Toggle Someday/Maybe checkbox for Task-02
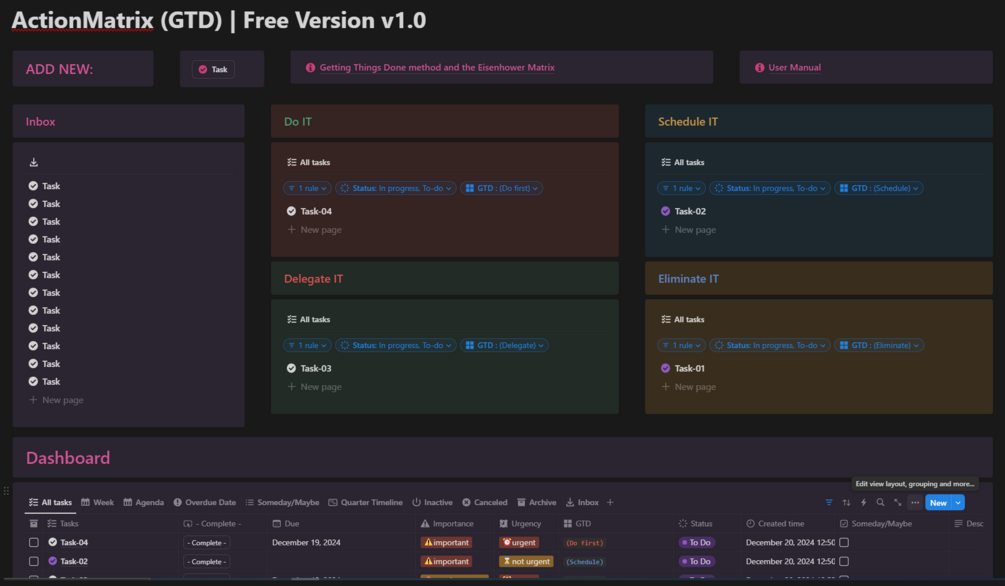The height and width of the screenshot is (586, 1005). tap(844, 562)
